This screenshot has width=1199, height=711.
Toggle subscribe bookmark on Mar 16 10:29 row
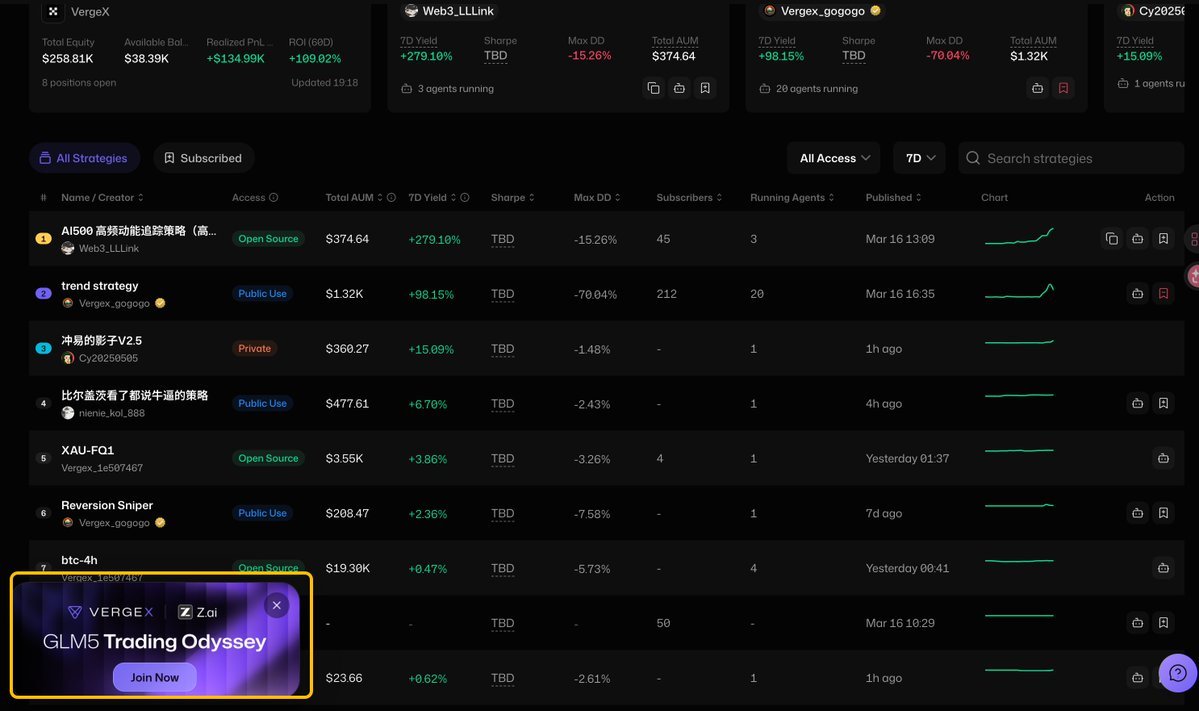(x=1163, y=623)
